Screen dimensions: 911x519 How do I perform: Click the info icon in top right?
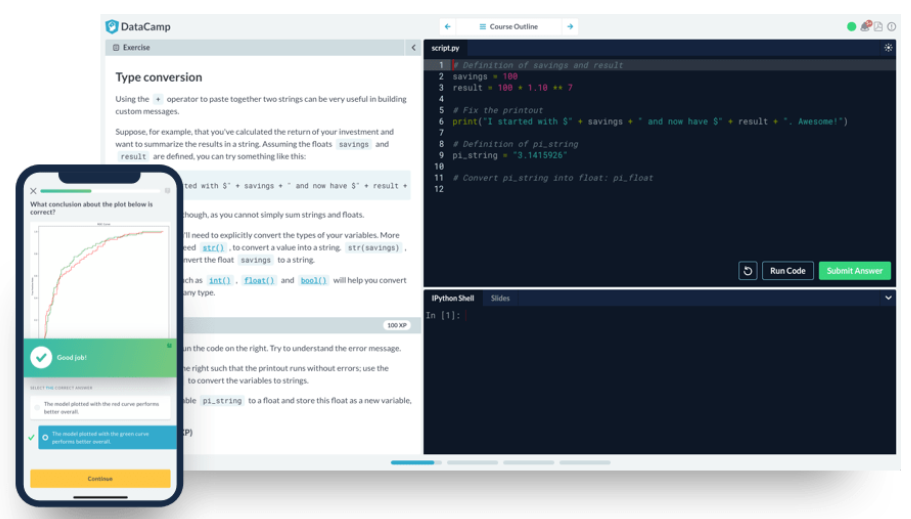click(x=890, y=27)
